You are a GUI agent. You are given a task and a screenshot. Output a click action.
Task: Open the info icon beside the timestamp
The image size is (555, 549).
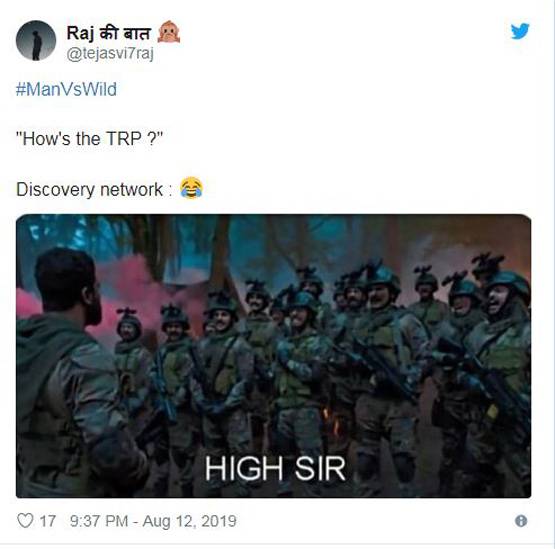521,521
